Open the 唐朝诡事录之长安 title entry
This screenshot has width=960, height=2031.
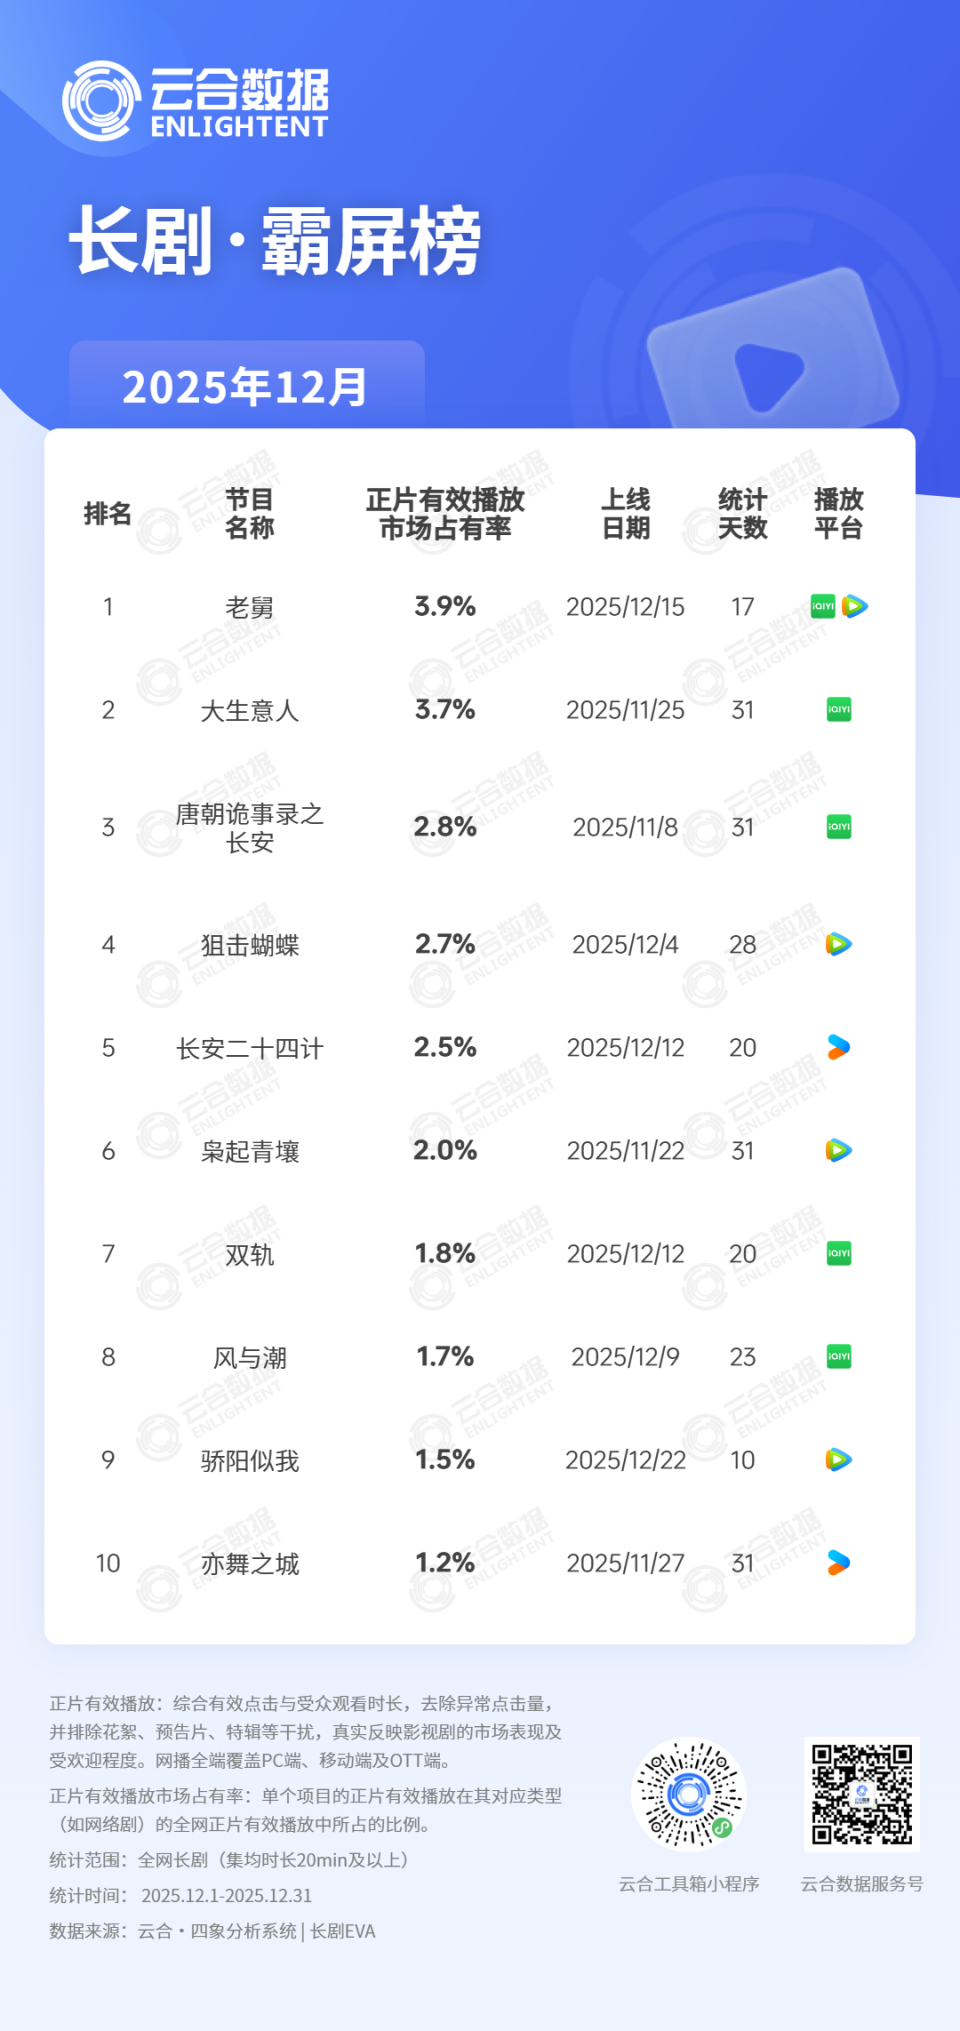250,827
